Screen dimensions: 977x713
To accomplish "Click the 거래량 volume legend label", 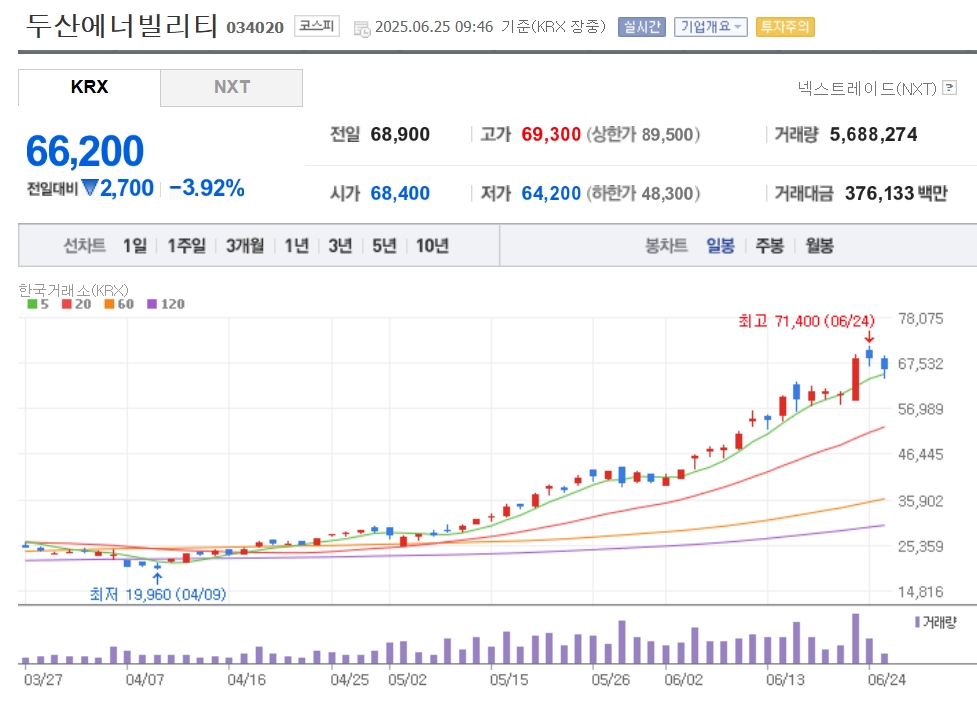I will pyautogui.click(x=935, y=622).
